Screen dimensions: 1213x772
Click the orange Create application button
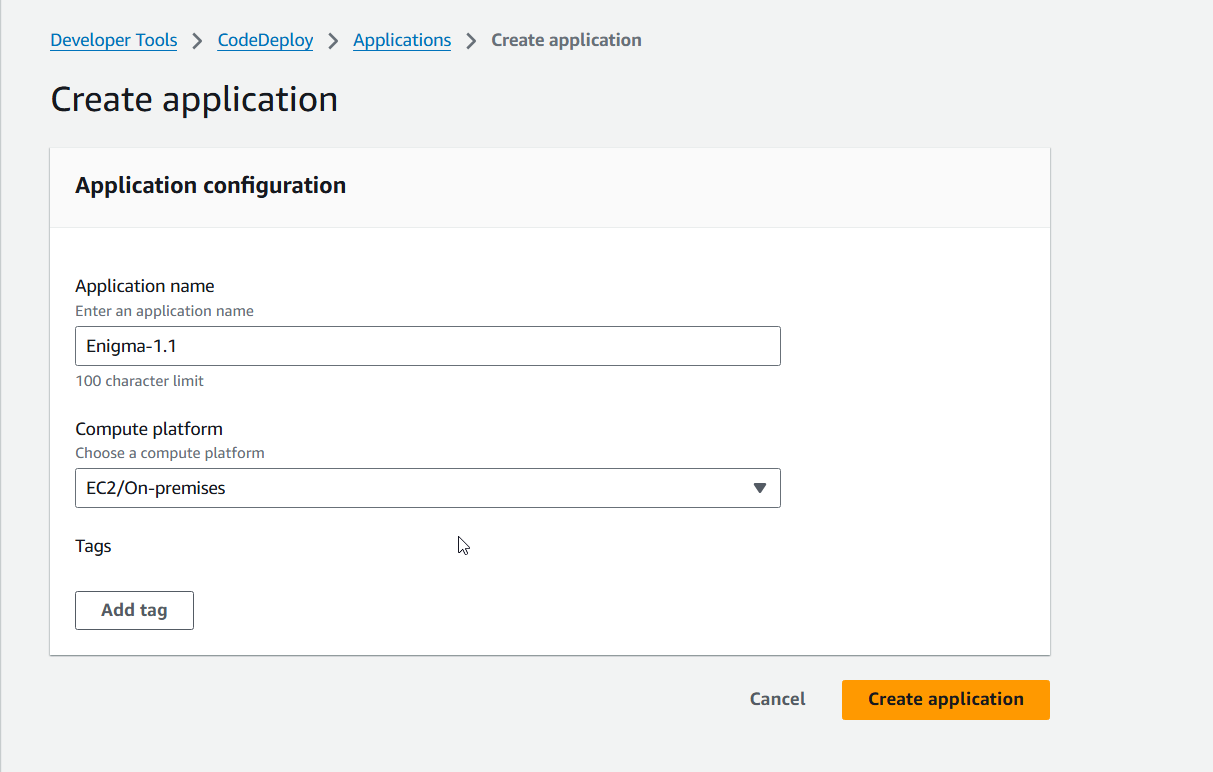click(946, 699)
